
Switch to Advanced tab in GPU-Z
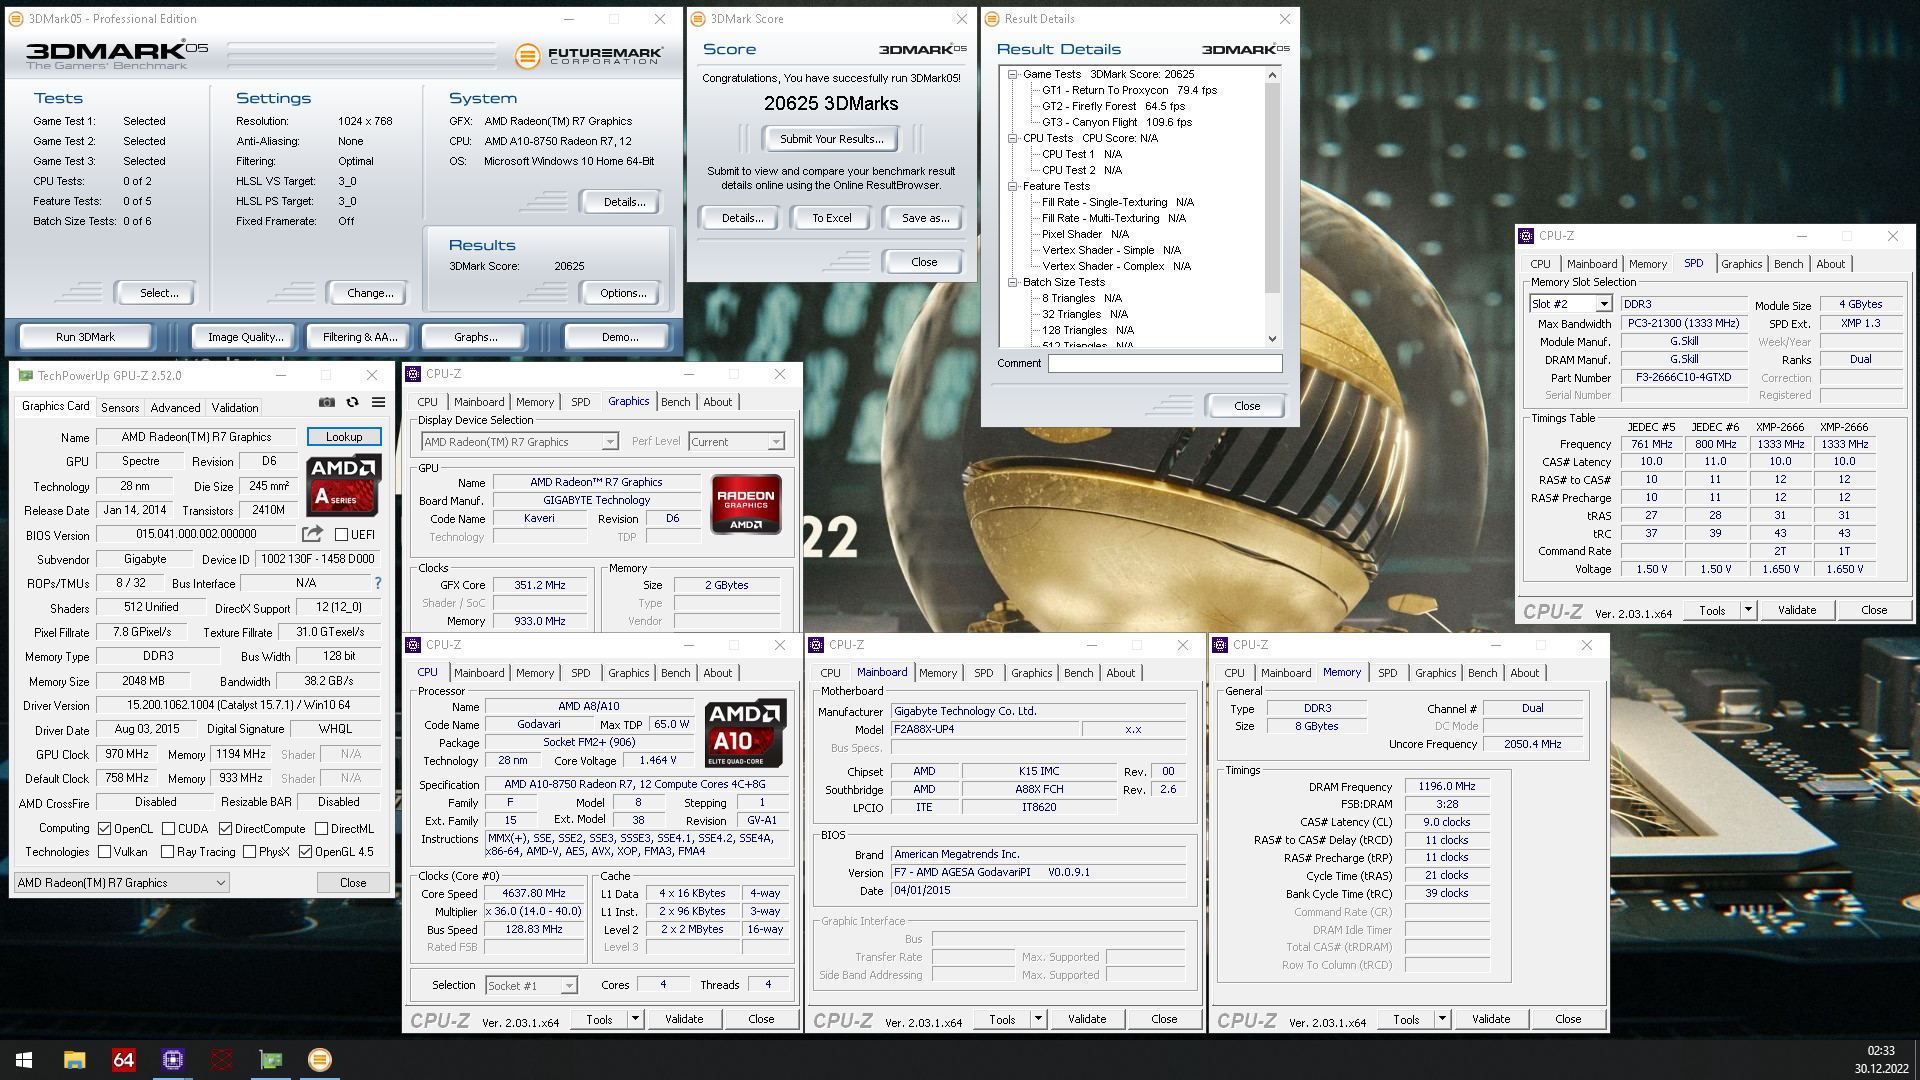175,408
